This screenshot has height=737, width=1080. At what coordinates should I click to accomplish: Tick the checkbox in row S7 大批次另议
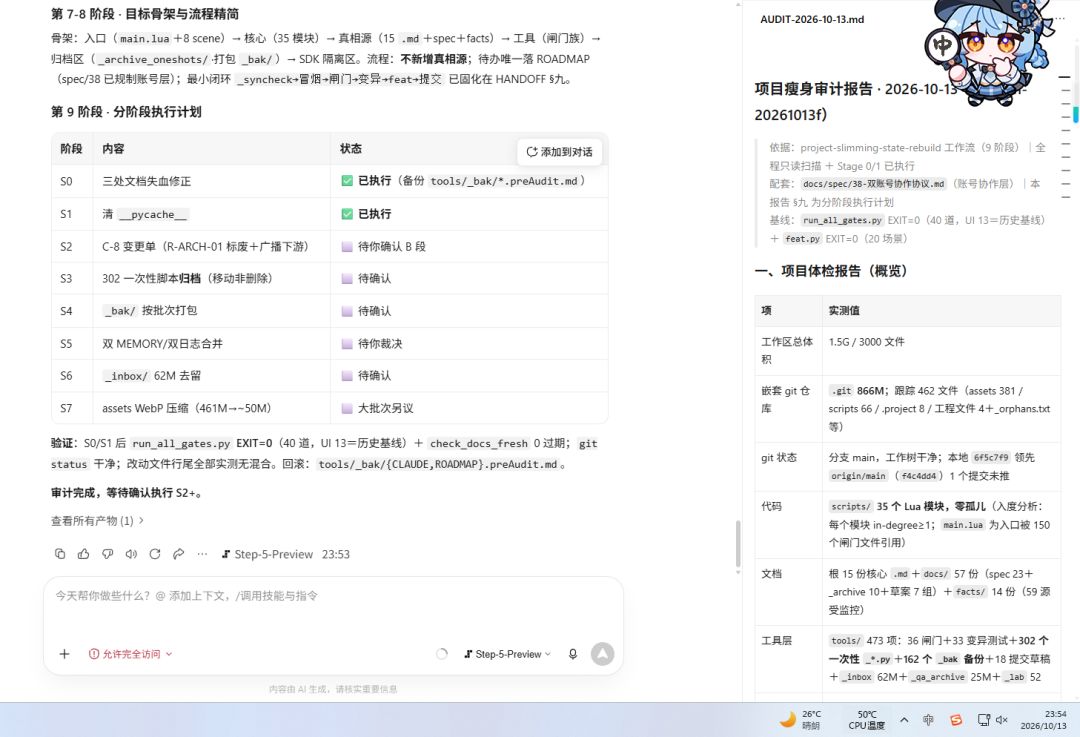click(347, 408)
